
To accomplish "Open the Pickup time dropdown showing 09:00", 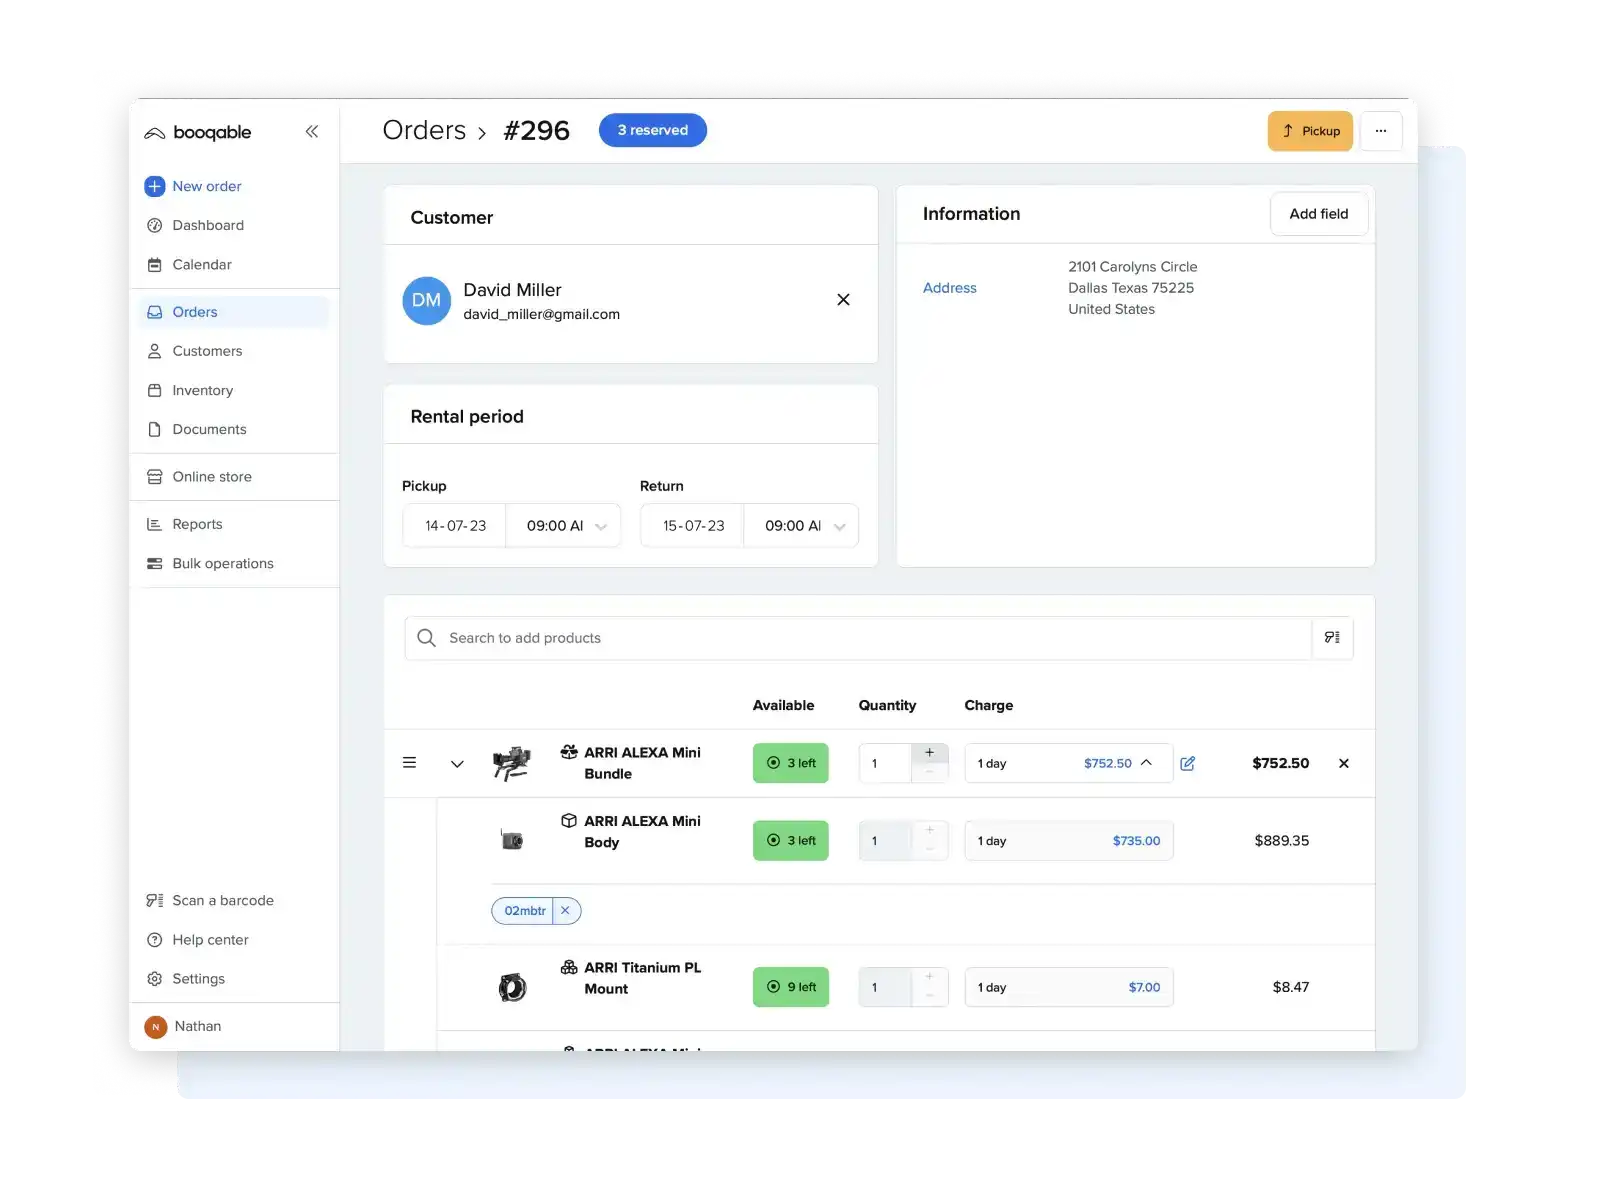I will click(x=563, y=525).
